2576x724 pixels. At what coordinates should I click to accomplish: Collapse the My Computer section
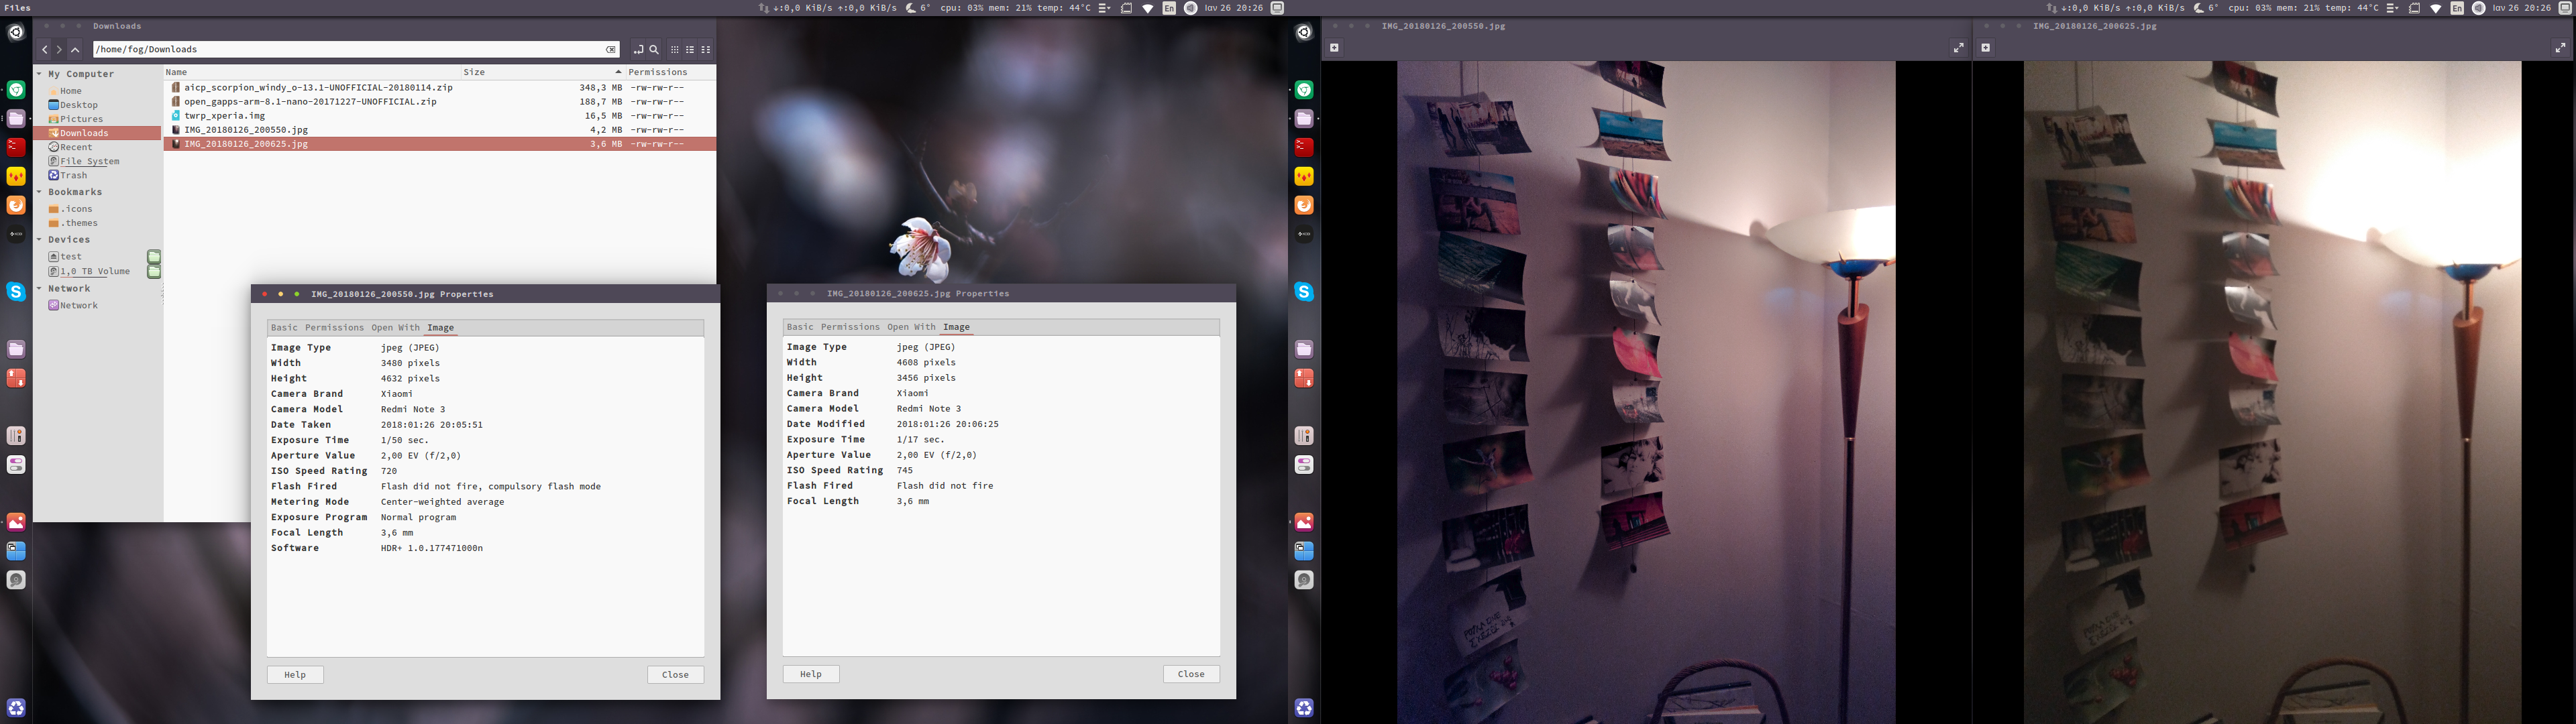point(40,74)
